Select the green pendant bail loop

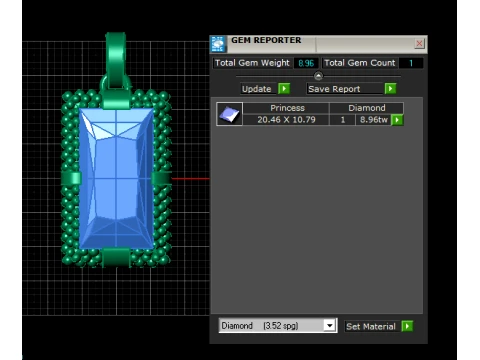point(116,60)
